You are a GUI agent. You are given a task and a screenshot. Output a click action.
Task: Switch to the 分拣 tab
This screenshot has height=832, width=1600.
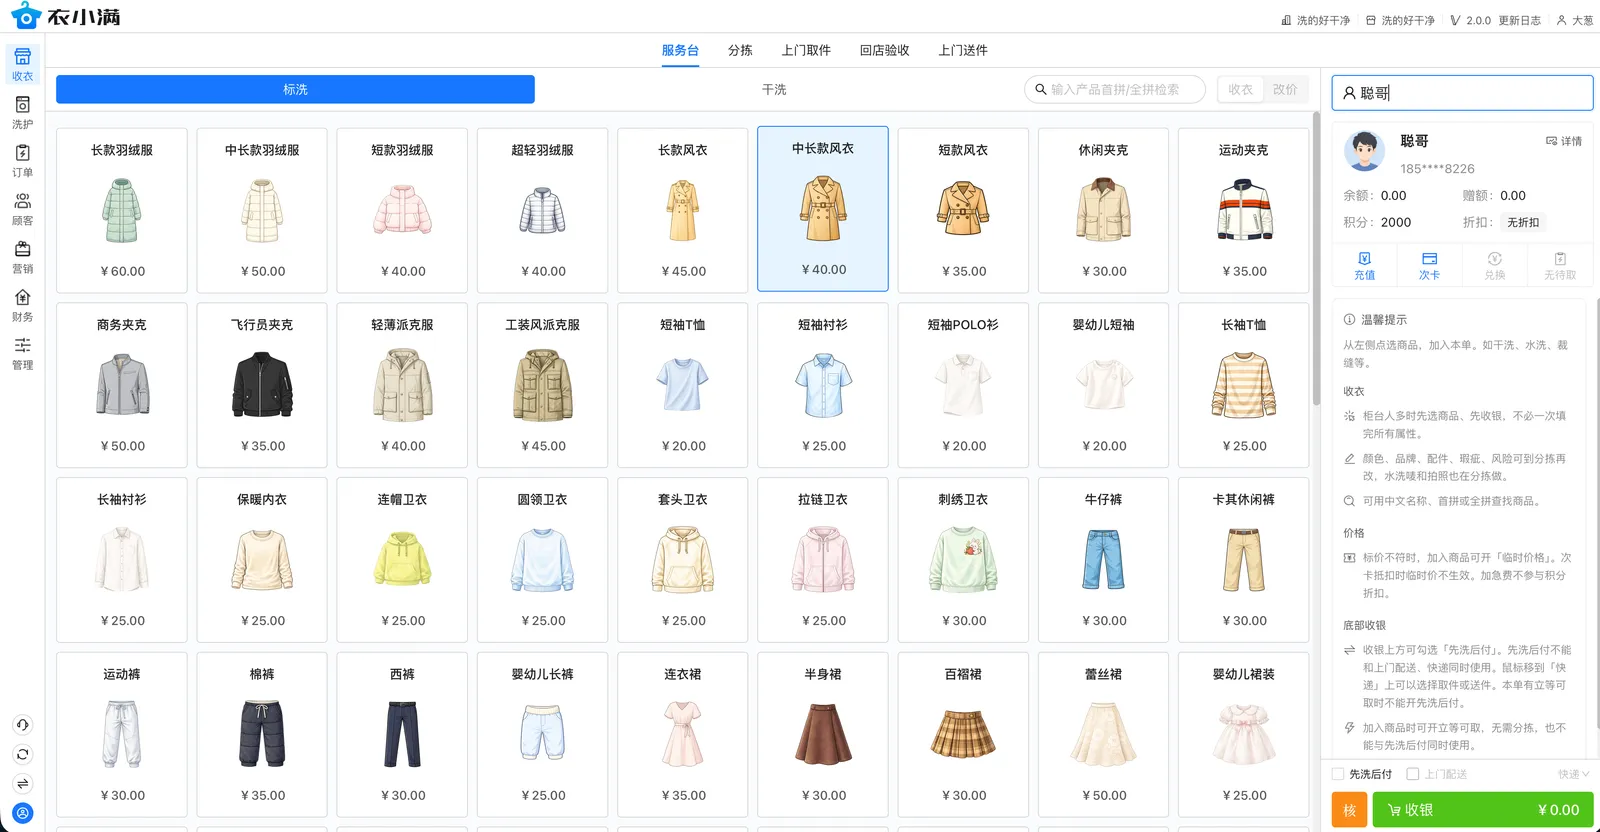point(740,50)
